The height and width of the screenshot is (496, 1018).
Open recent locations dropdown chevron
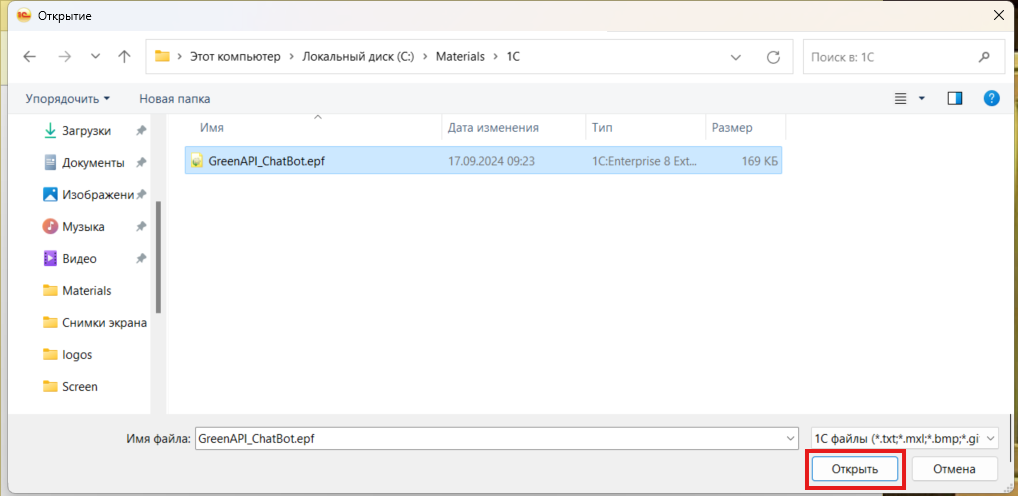[x=96, y=57]
